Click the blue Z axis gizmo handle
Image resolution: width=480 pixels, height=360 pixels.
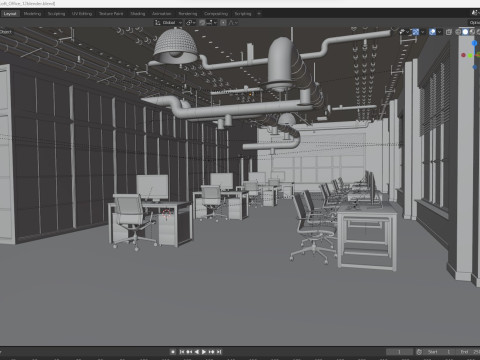click(474, 43)
